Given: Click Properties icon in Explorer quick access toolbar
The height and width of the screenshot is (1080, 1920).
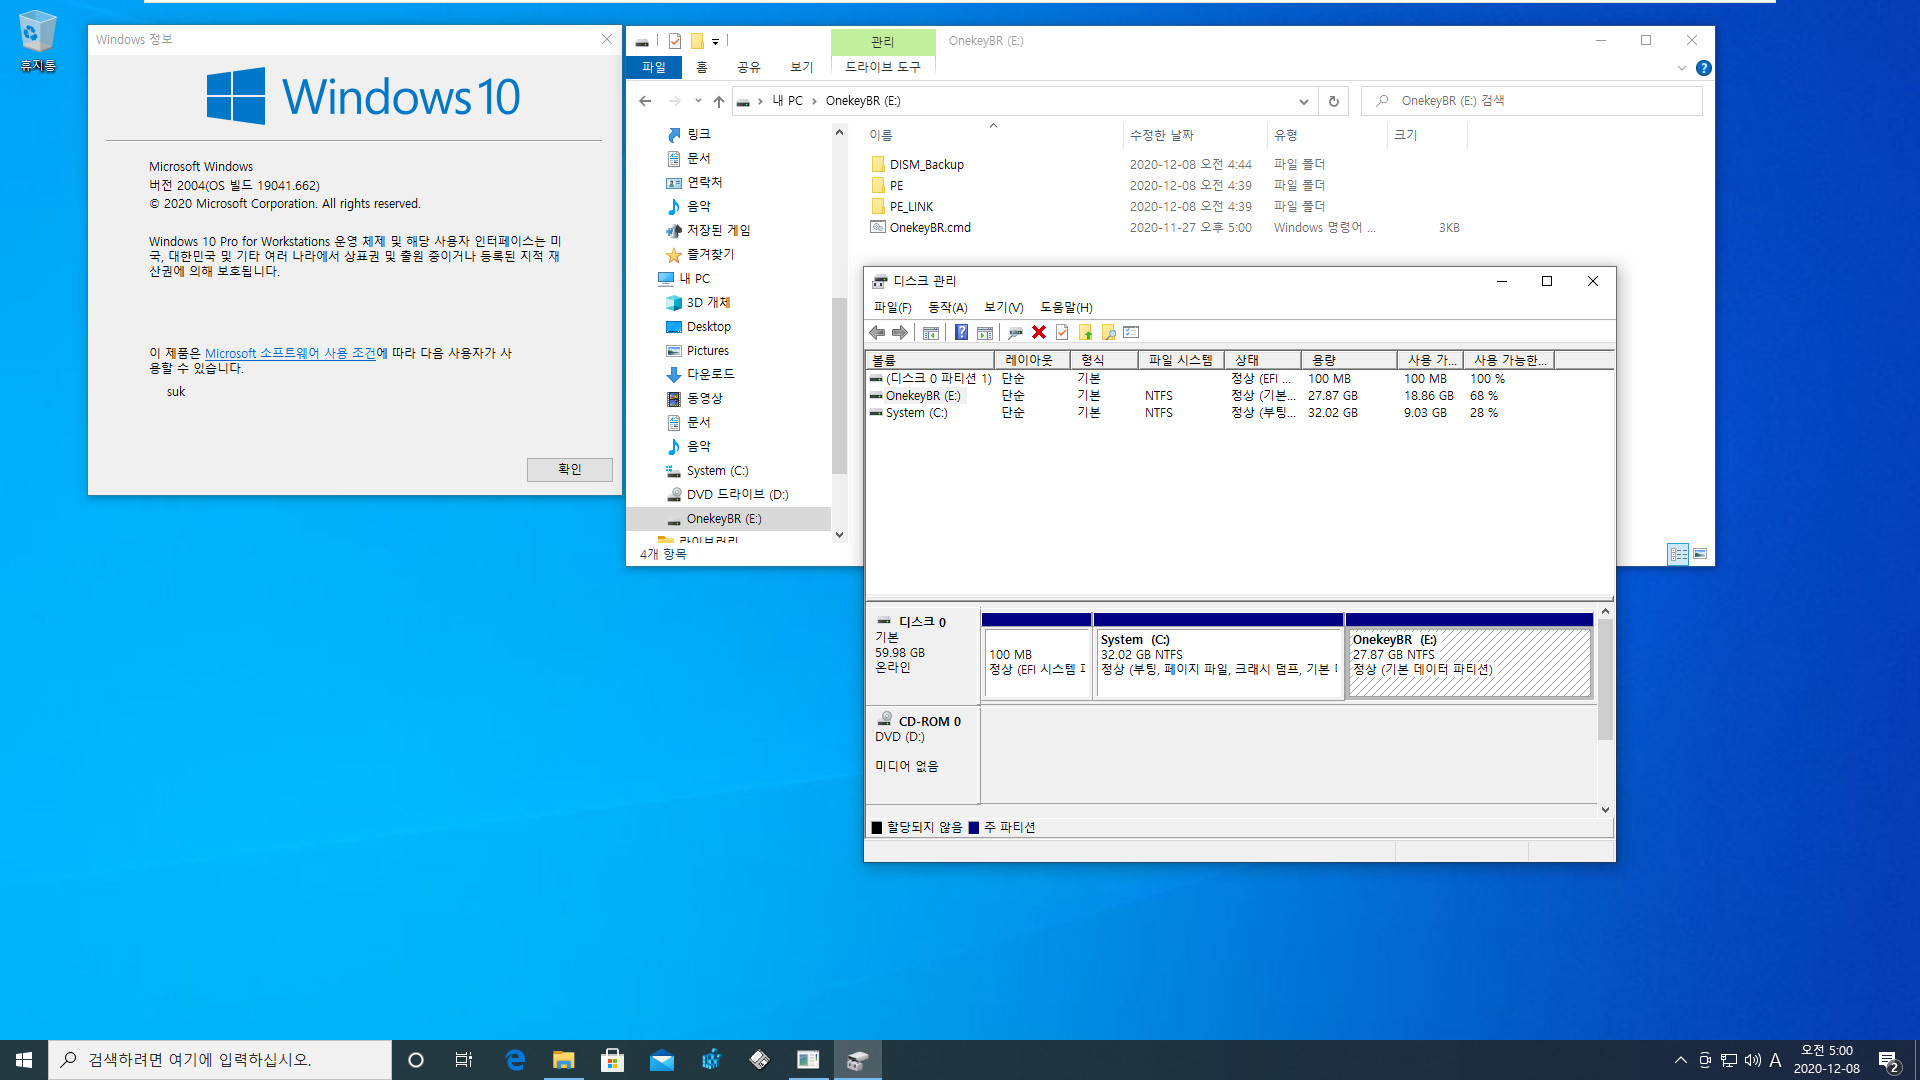Looking at the screenshot, I should tap(675, 41).
